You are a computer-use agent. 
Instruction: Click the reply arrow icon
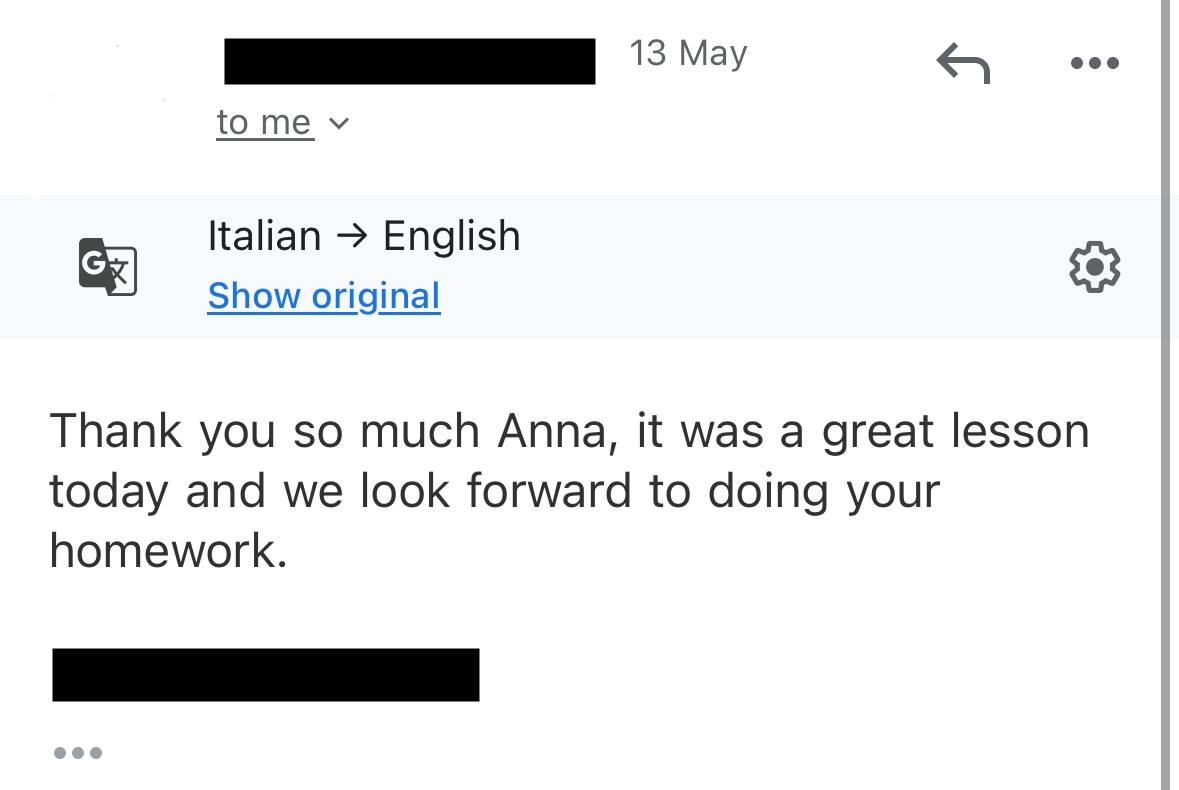pyautogui.click(x=963, y=64)
